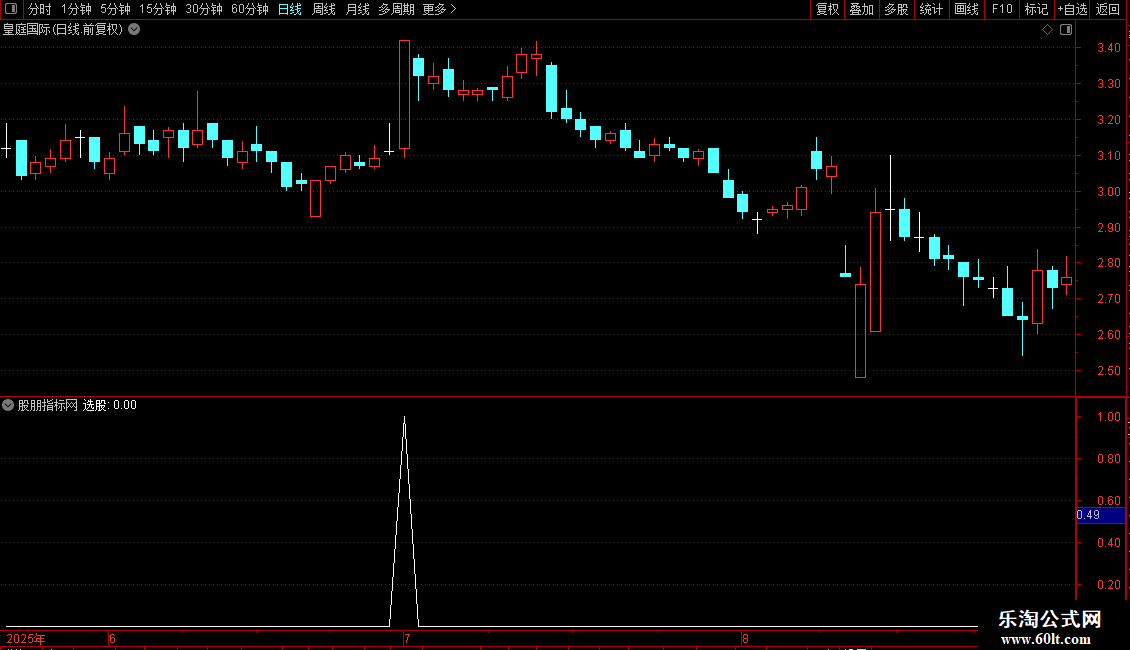1130x650 pixels.
Task: Select the 5分钟 period tab
Action: point(115,9)
